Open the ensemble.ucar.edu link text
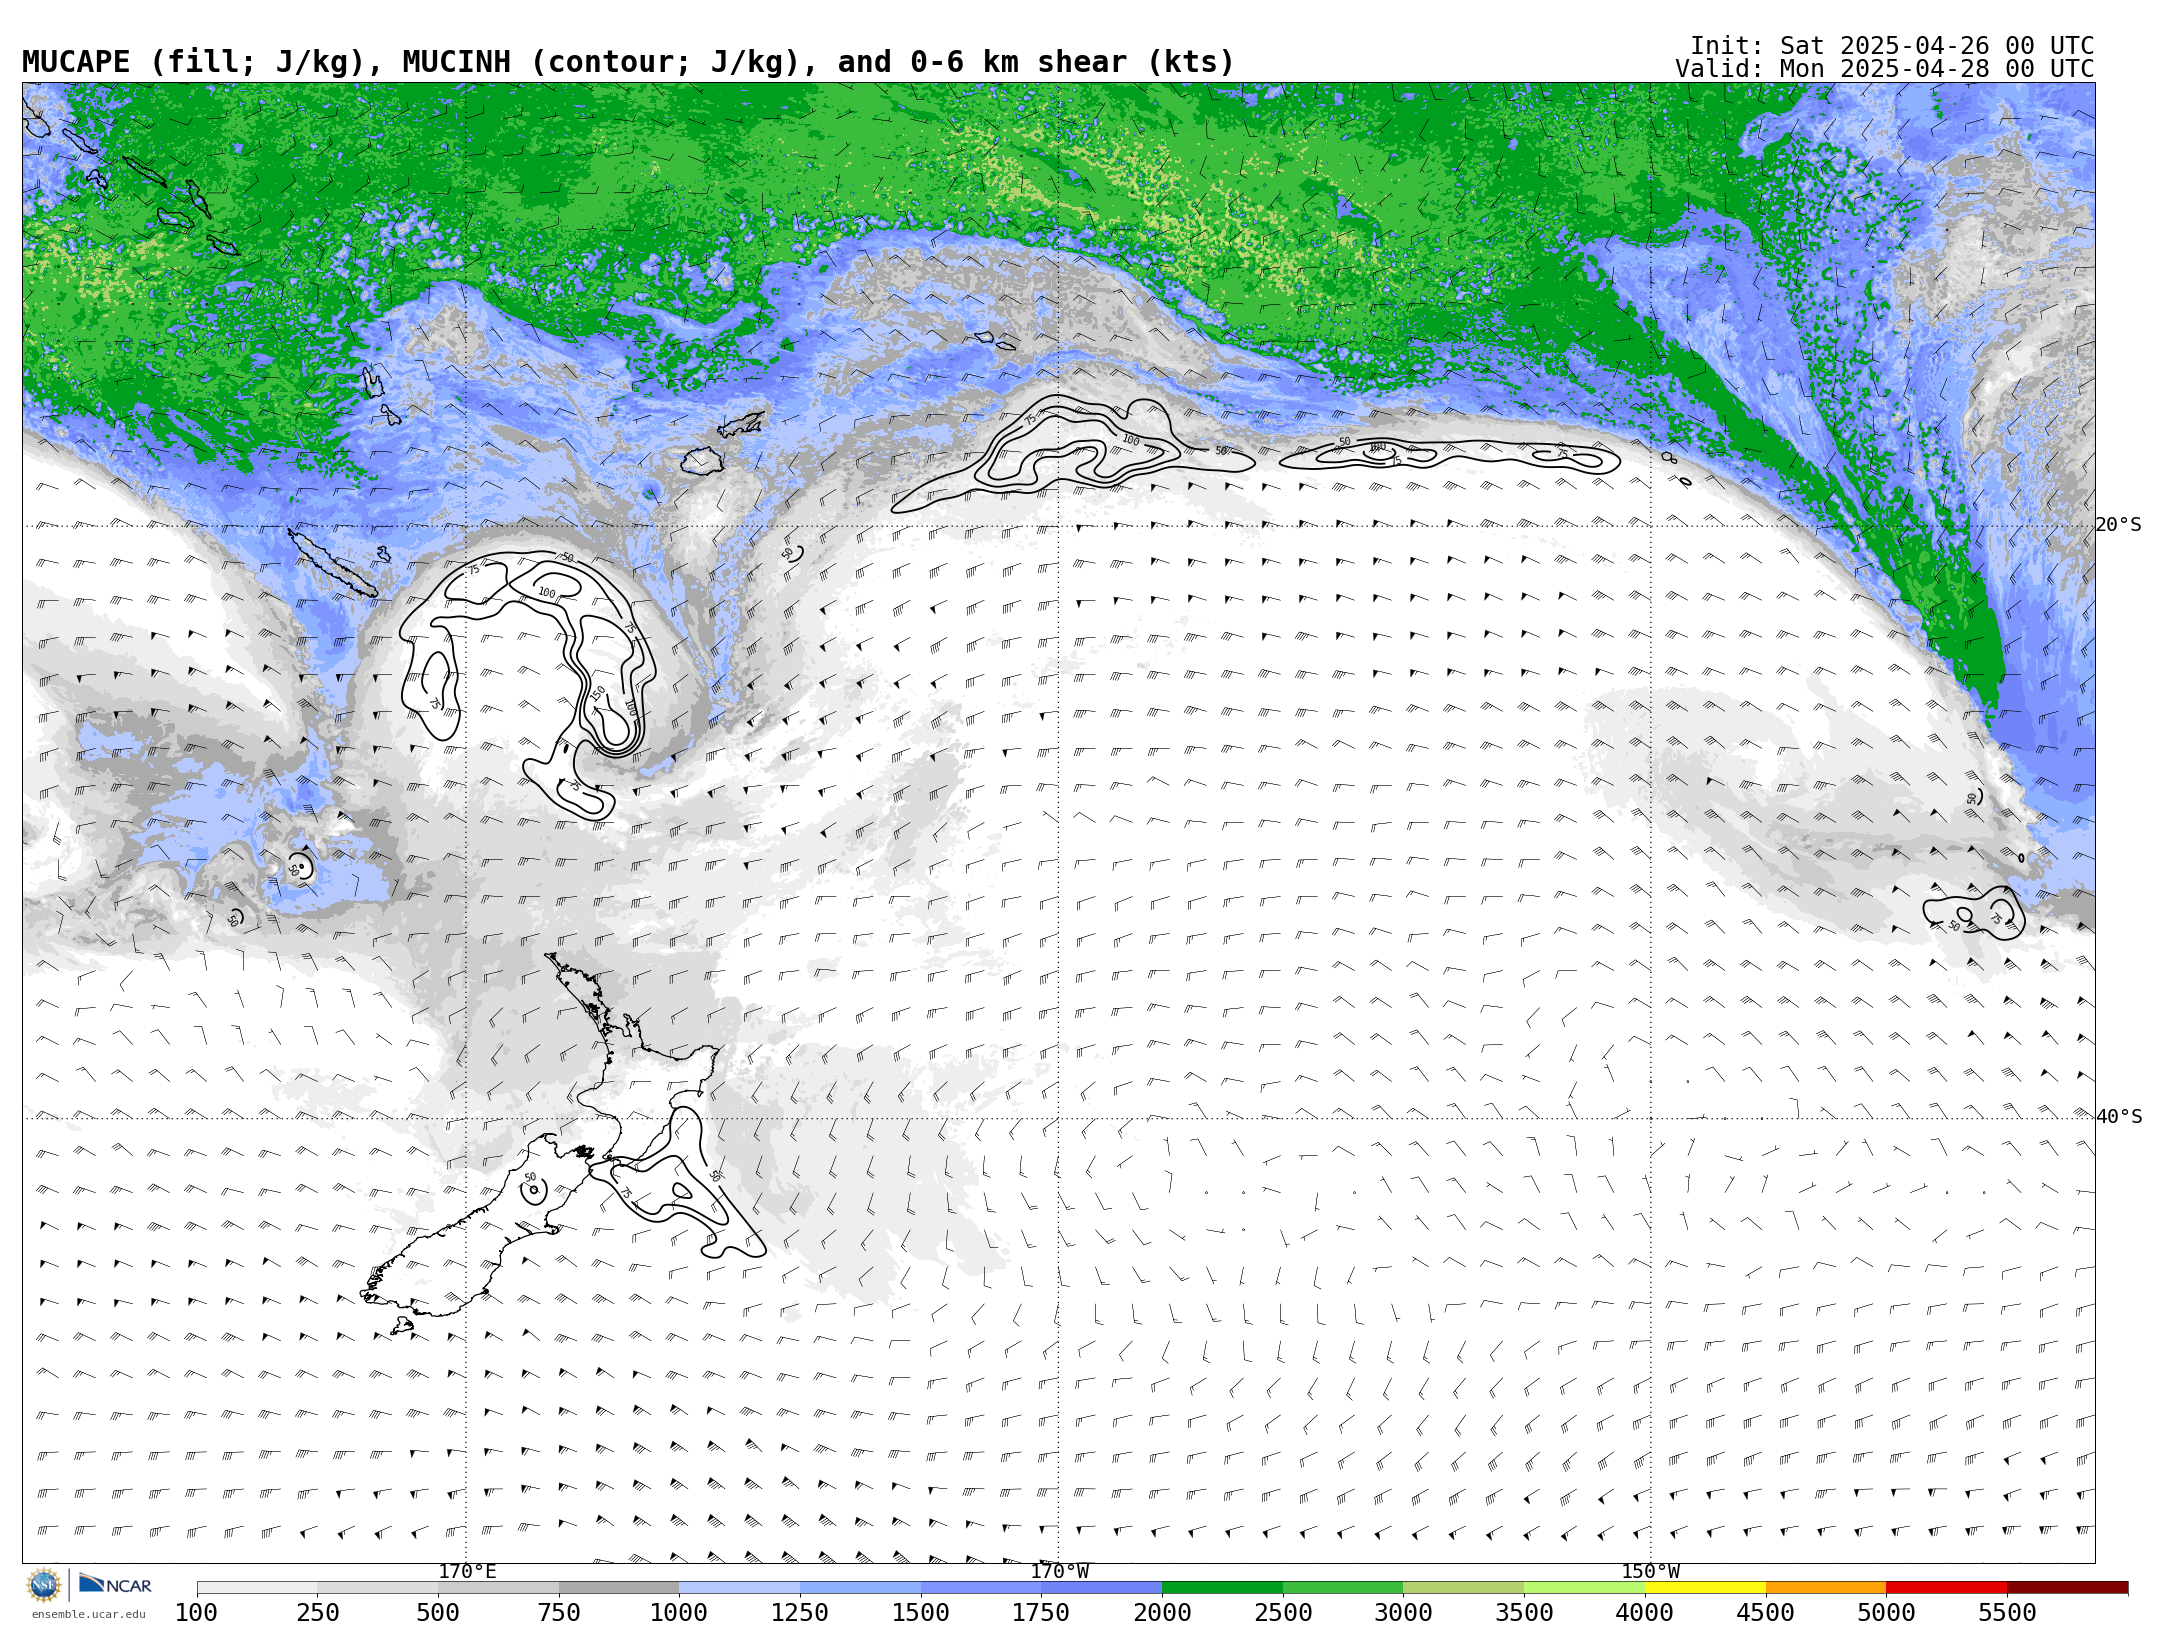 [88, 1614]
